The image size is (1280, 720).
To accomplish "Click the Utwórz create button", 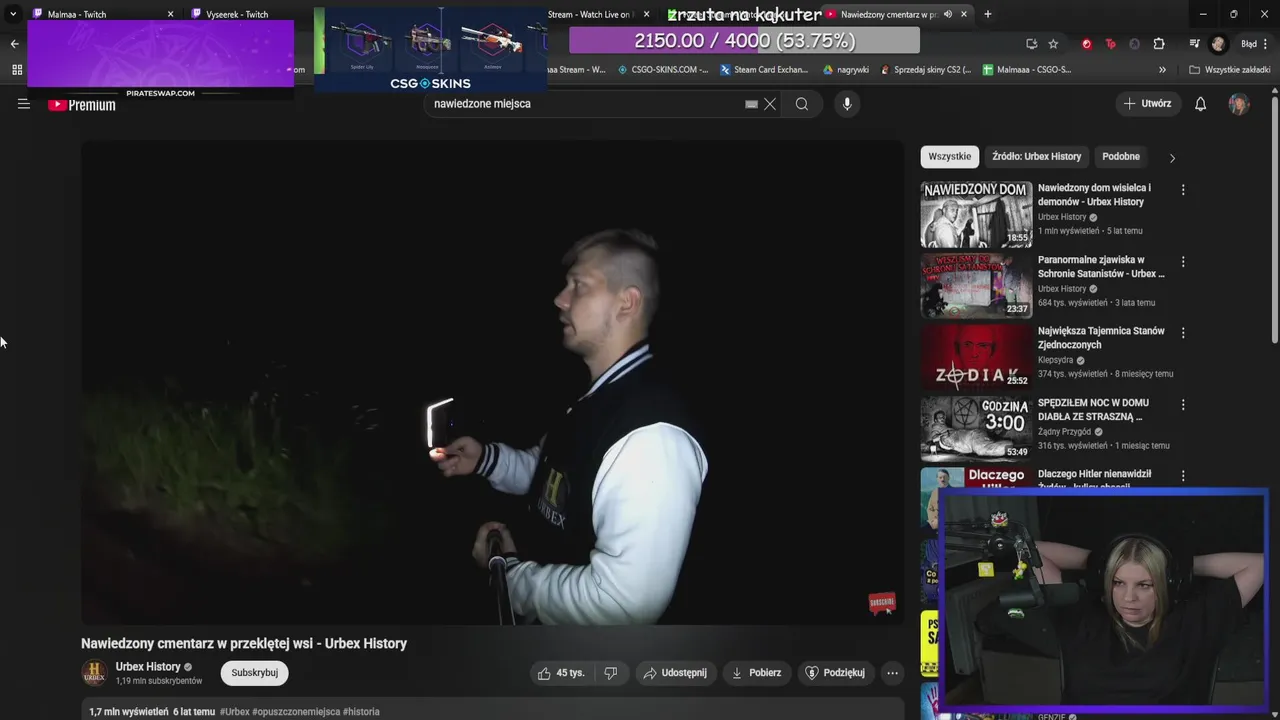I will tap(1148, 104).
